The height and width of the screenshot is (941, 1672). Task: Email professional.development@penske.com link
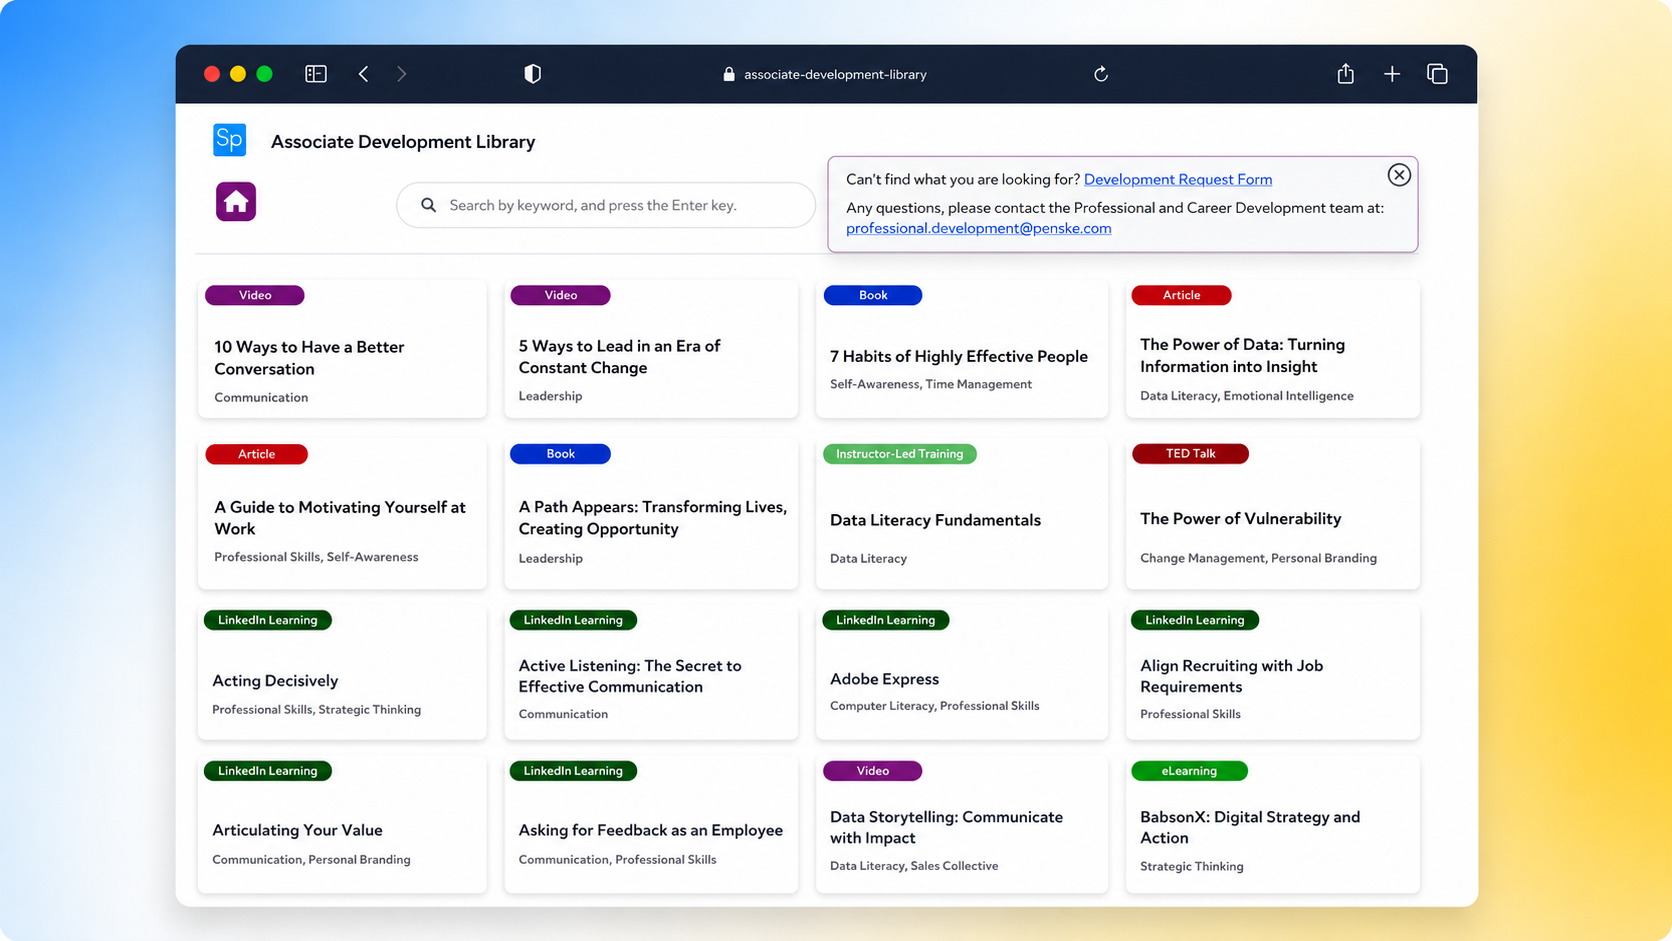(x=979, y=228)
